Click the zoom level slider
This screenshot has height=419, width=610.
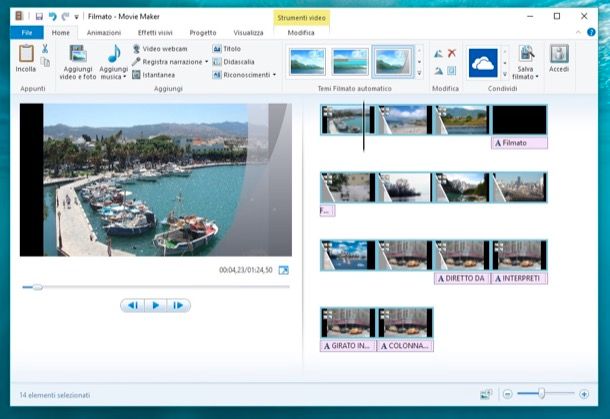(x=544, y=394)
